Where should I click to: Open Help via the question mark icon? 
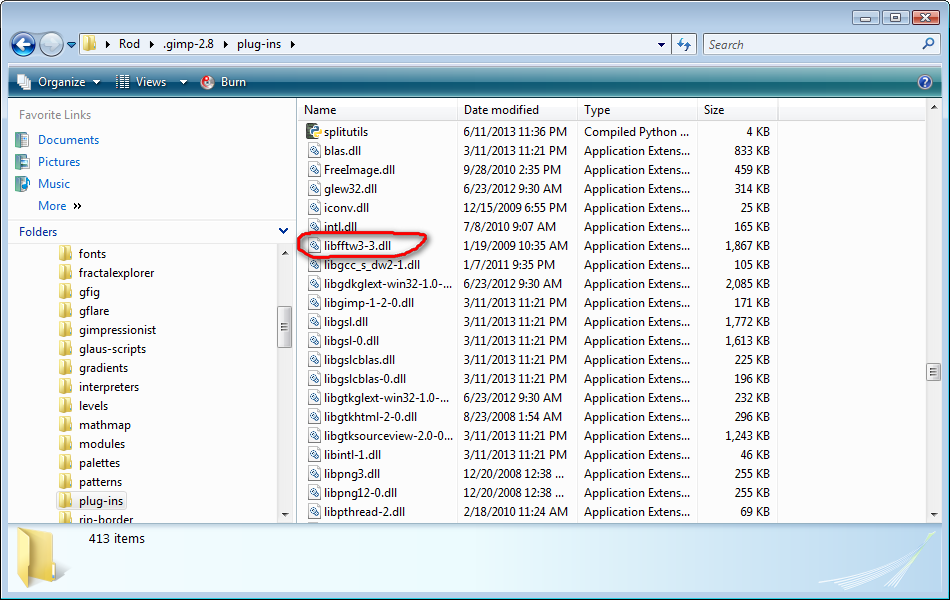(x=925, y=82)
